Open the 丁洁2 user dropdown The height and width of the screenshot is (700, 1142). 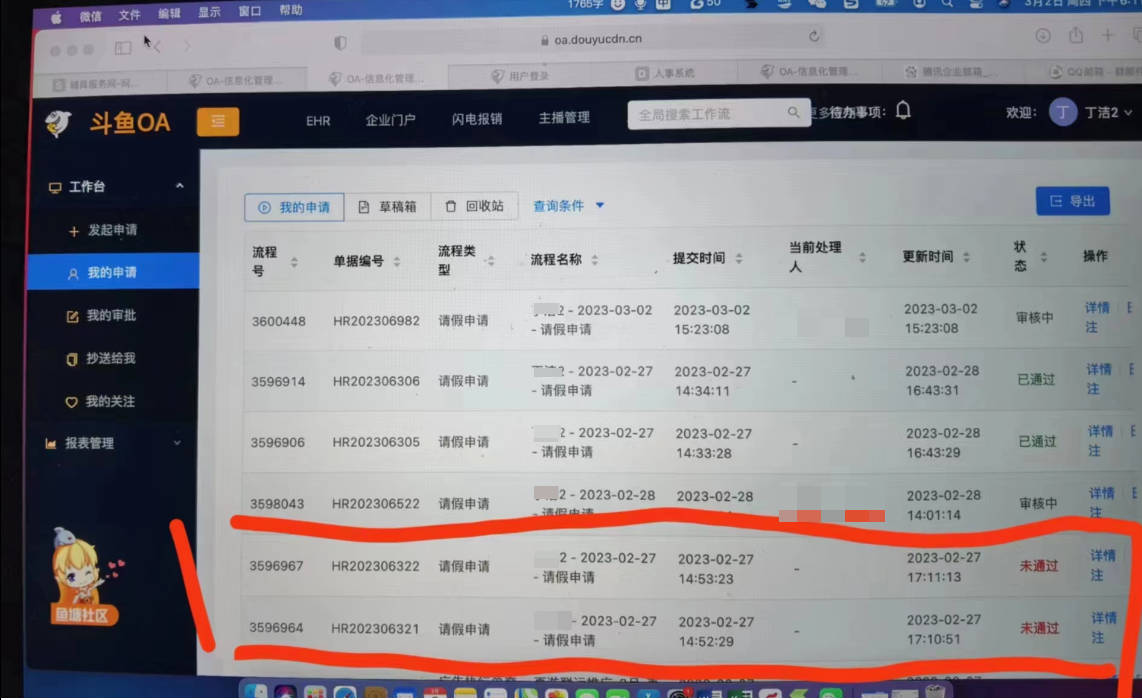(x=1108, y=112)
